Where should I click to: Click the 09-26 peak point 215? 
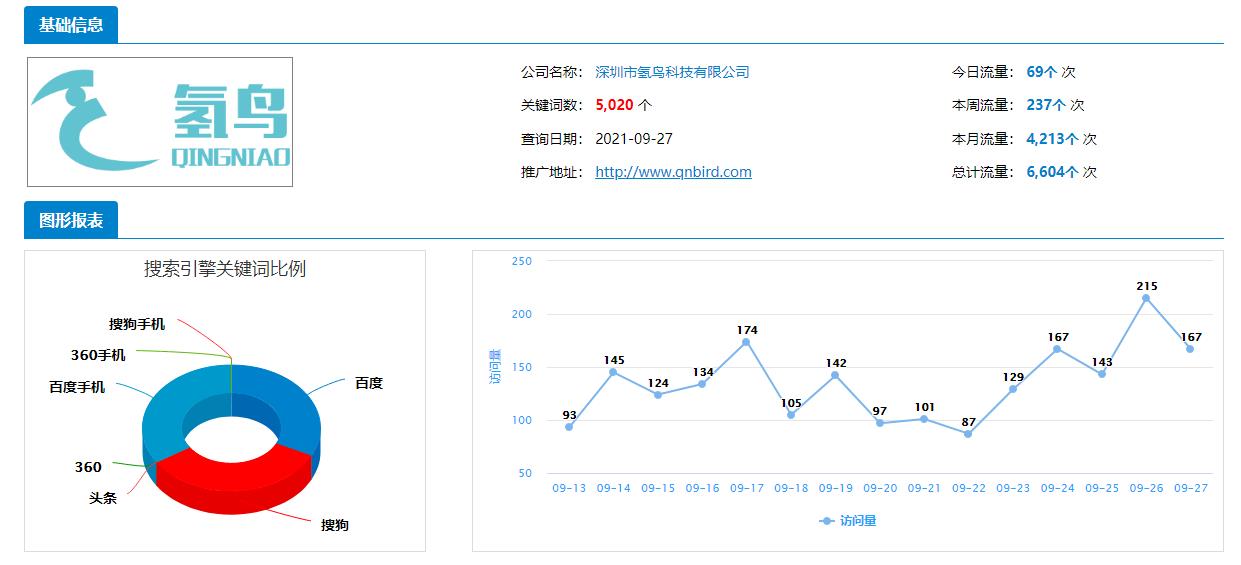coord(1146,298)
